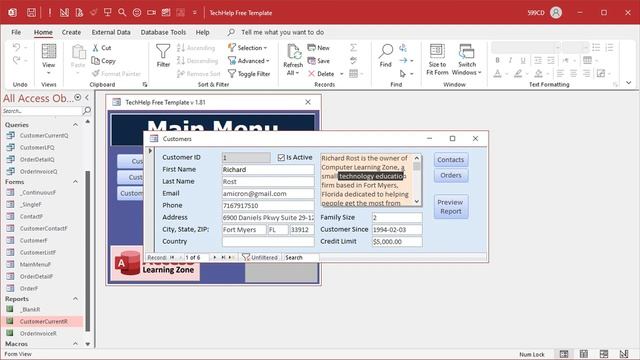Image resolution: width=640 pixels, height=360 pixels.
Task: Toggle the Is Active checkbox
Action: (281, 158)
